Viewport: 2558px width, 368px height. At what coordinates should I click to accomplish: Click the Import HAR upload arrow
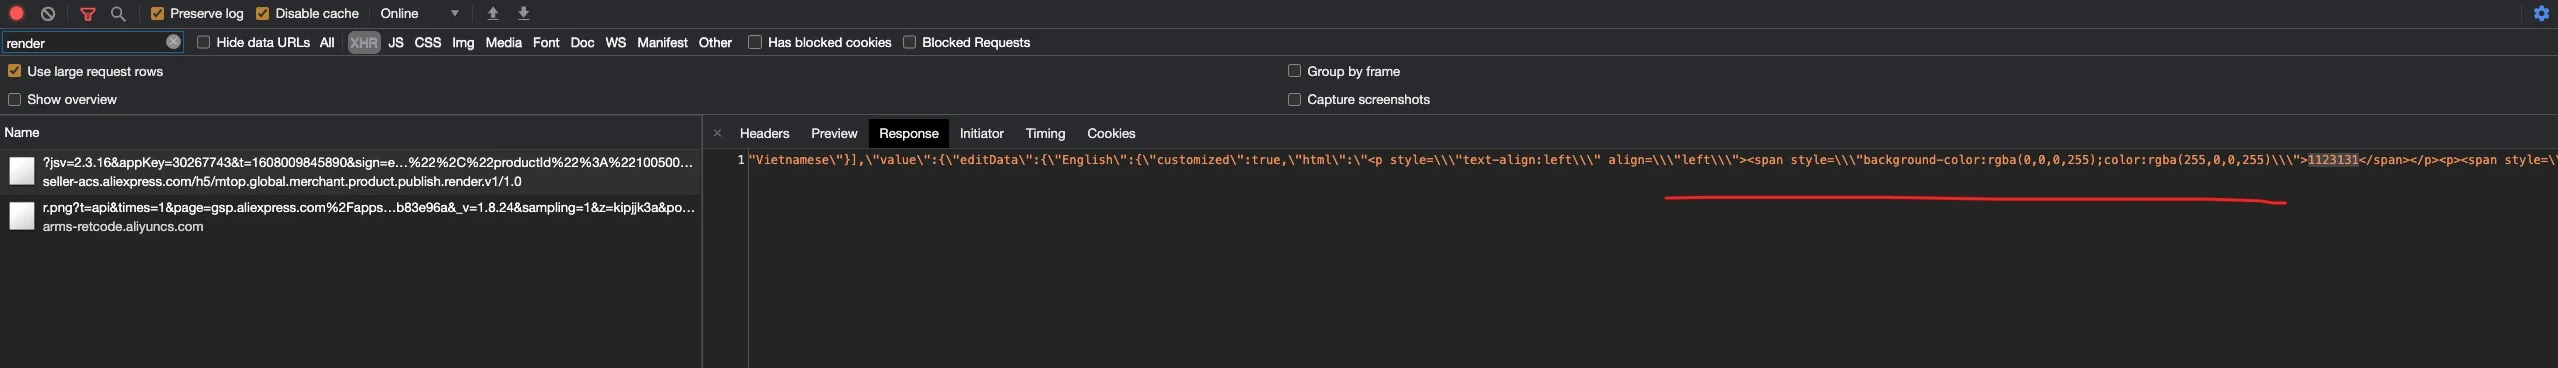click(x=493, y=13)
